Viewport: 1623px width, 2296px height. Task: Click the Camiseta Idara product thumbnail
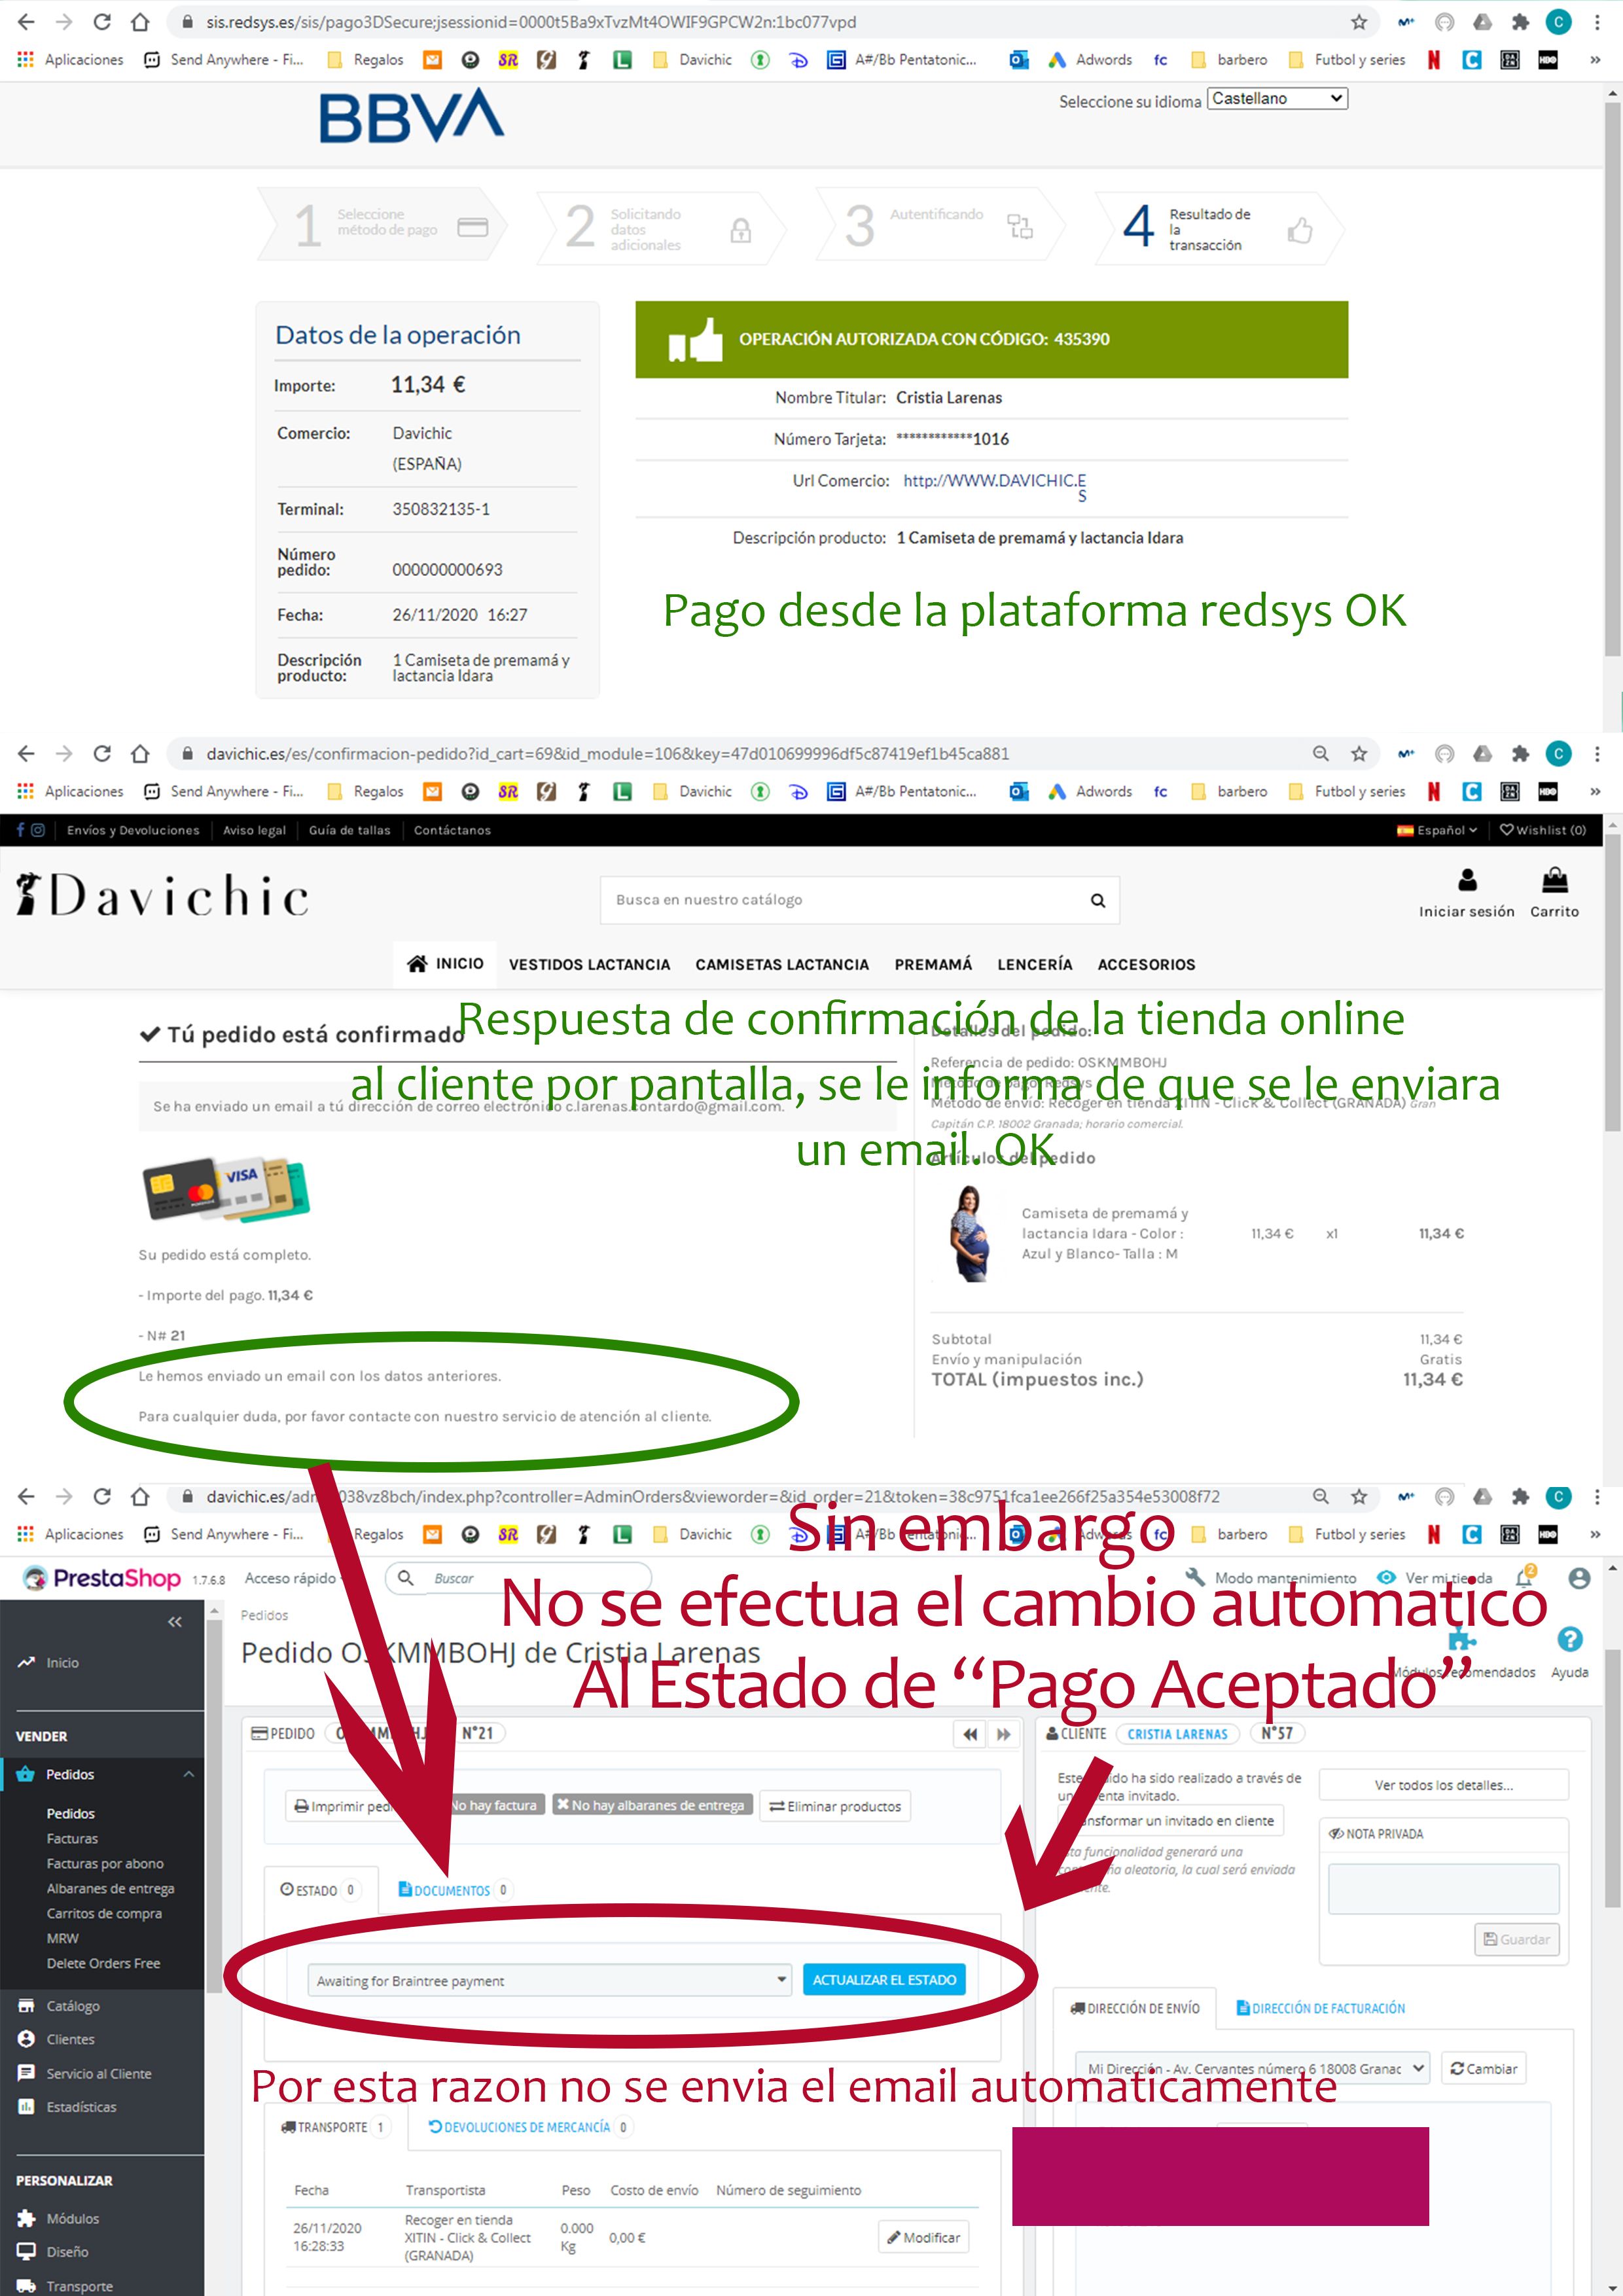969,1234
